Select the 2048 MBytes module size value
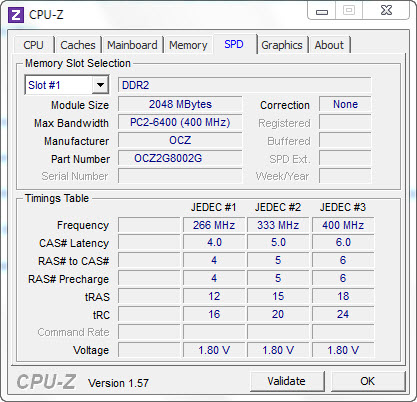 [180, 104]
